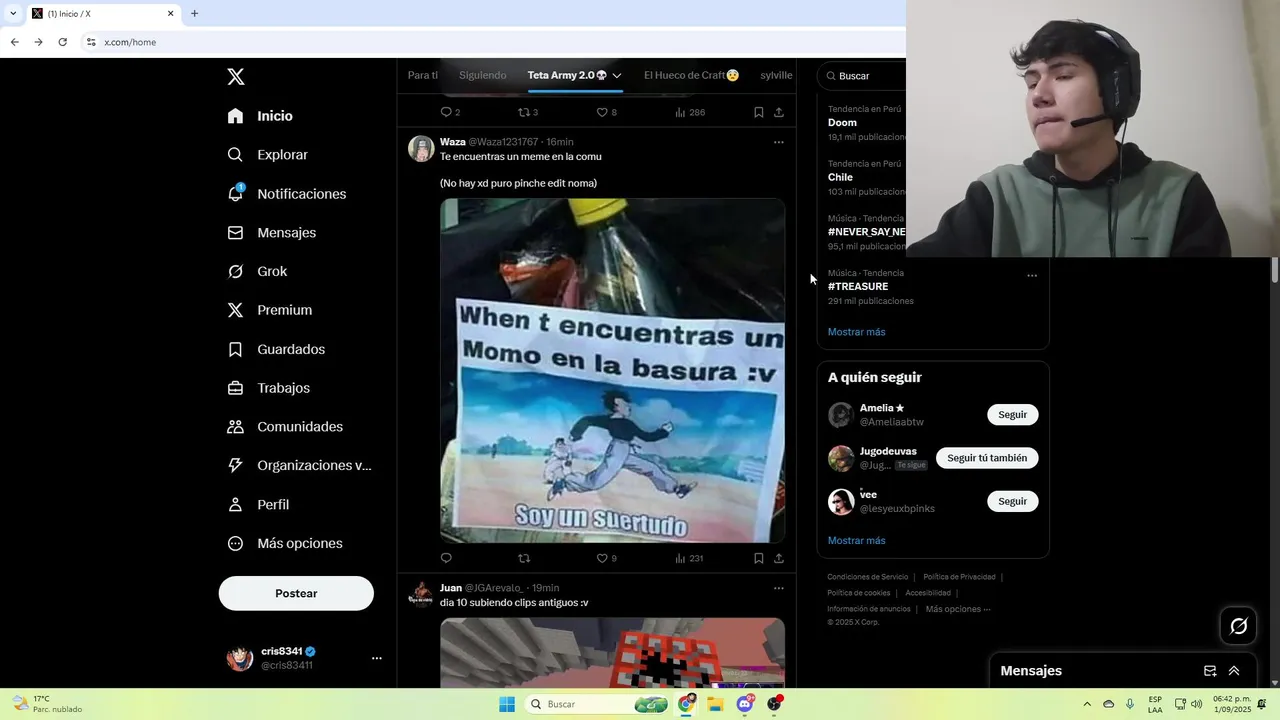Repost Waza's post
The height and width of the screenshot is (720, 1280).
(x=524, y=558)
